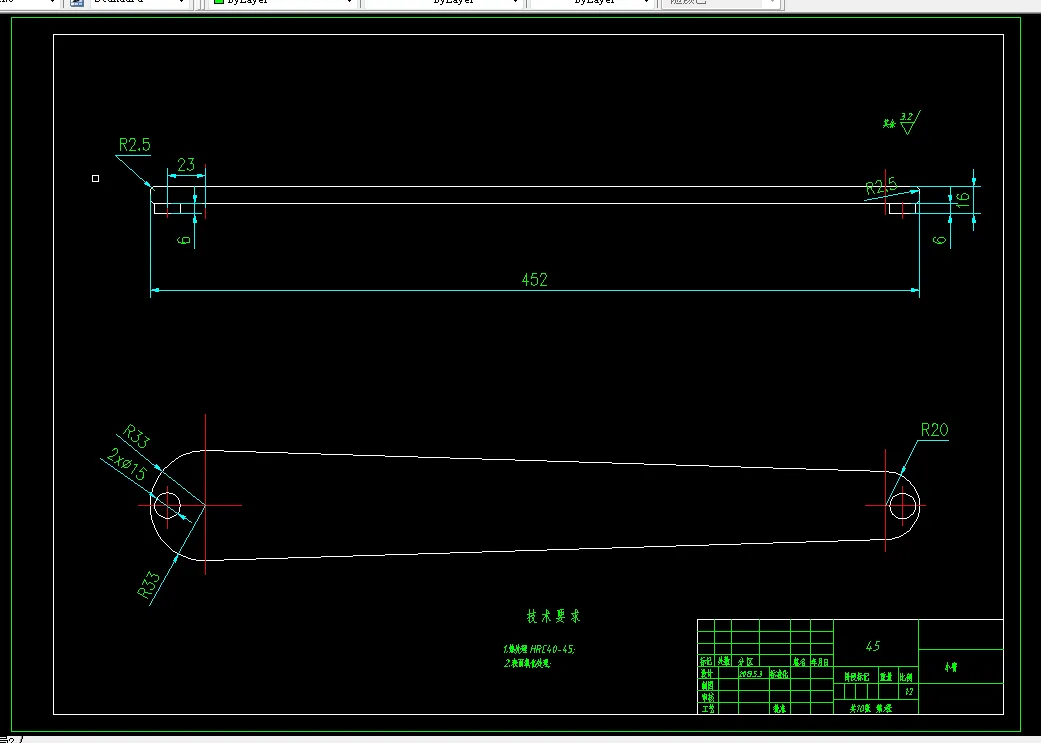Image resolution: width=1041 pixels, height=743 pixels.
Task: Select the 年月日 label in title block
Action: (819, 662)
